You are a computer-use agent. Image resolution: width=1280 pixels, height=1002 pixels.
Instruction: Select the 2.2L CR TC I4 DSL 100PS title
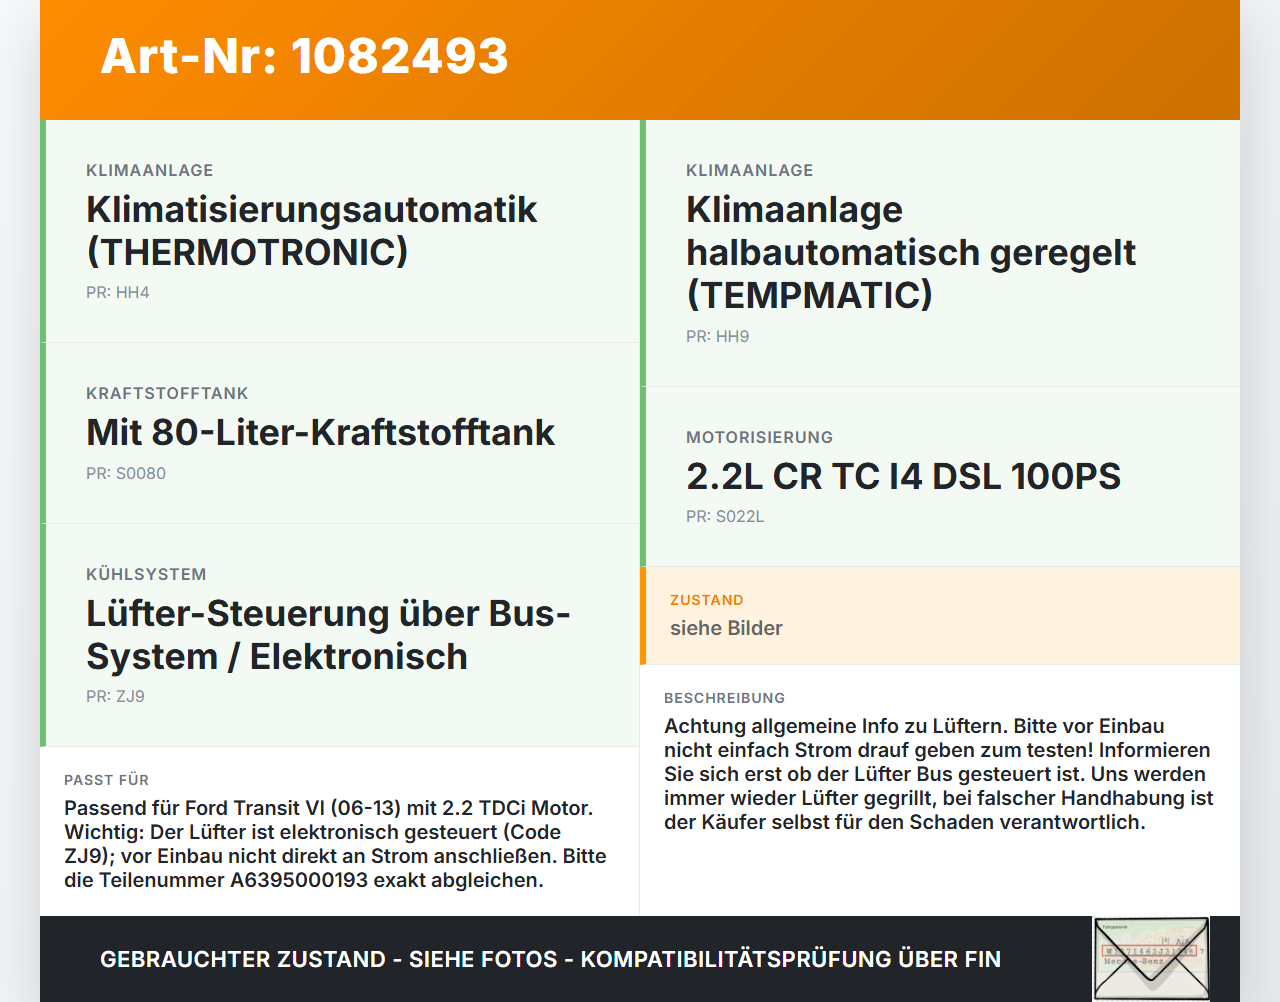coord(904,476)
